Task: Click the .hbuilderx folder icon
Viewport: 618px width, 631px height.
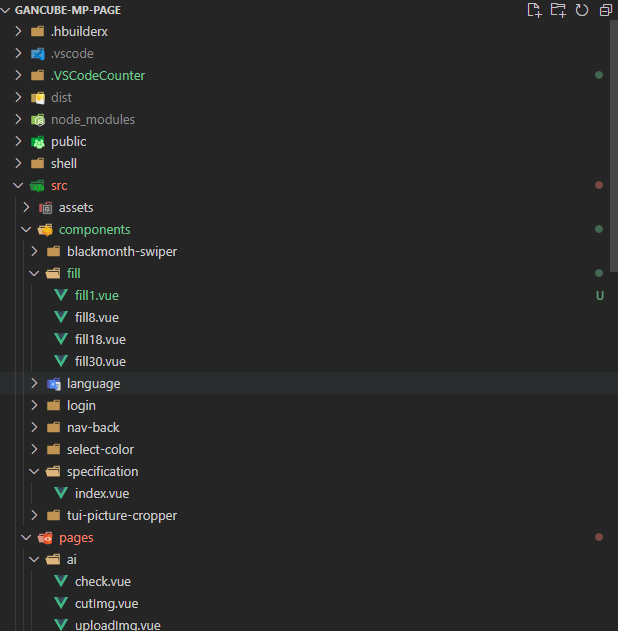Action: (37, 31)
